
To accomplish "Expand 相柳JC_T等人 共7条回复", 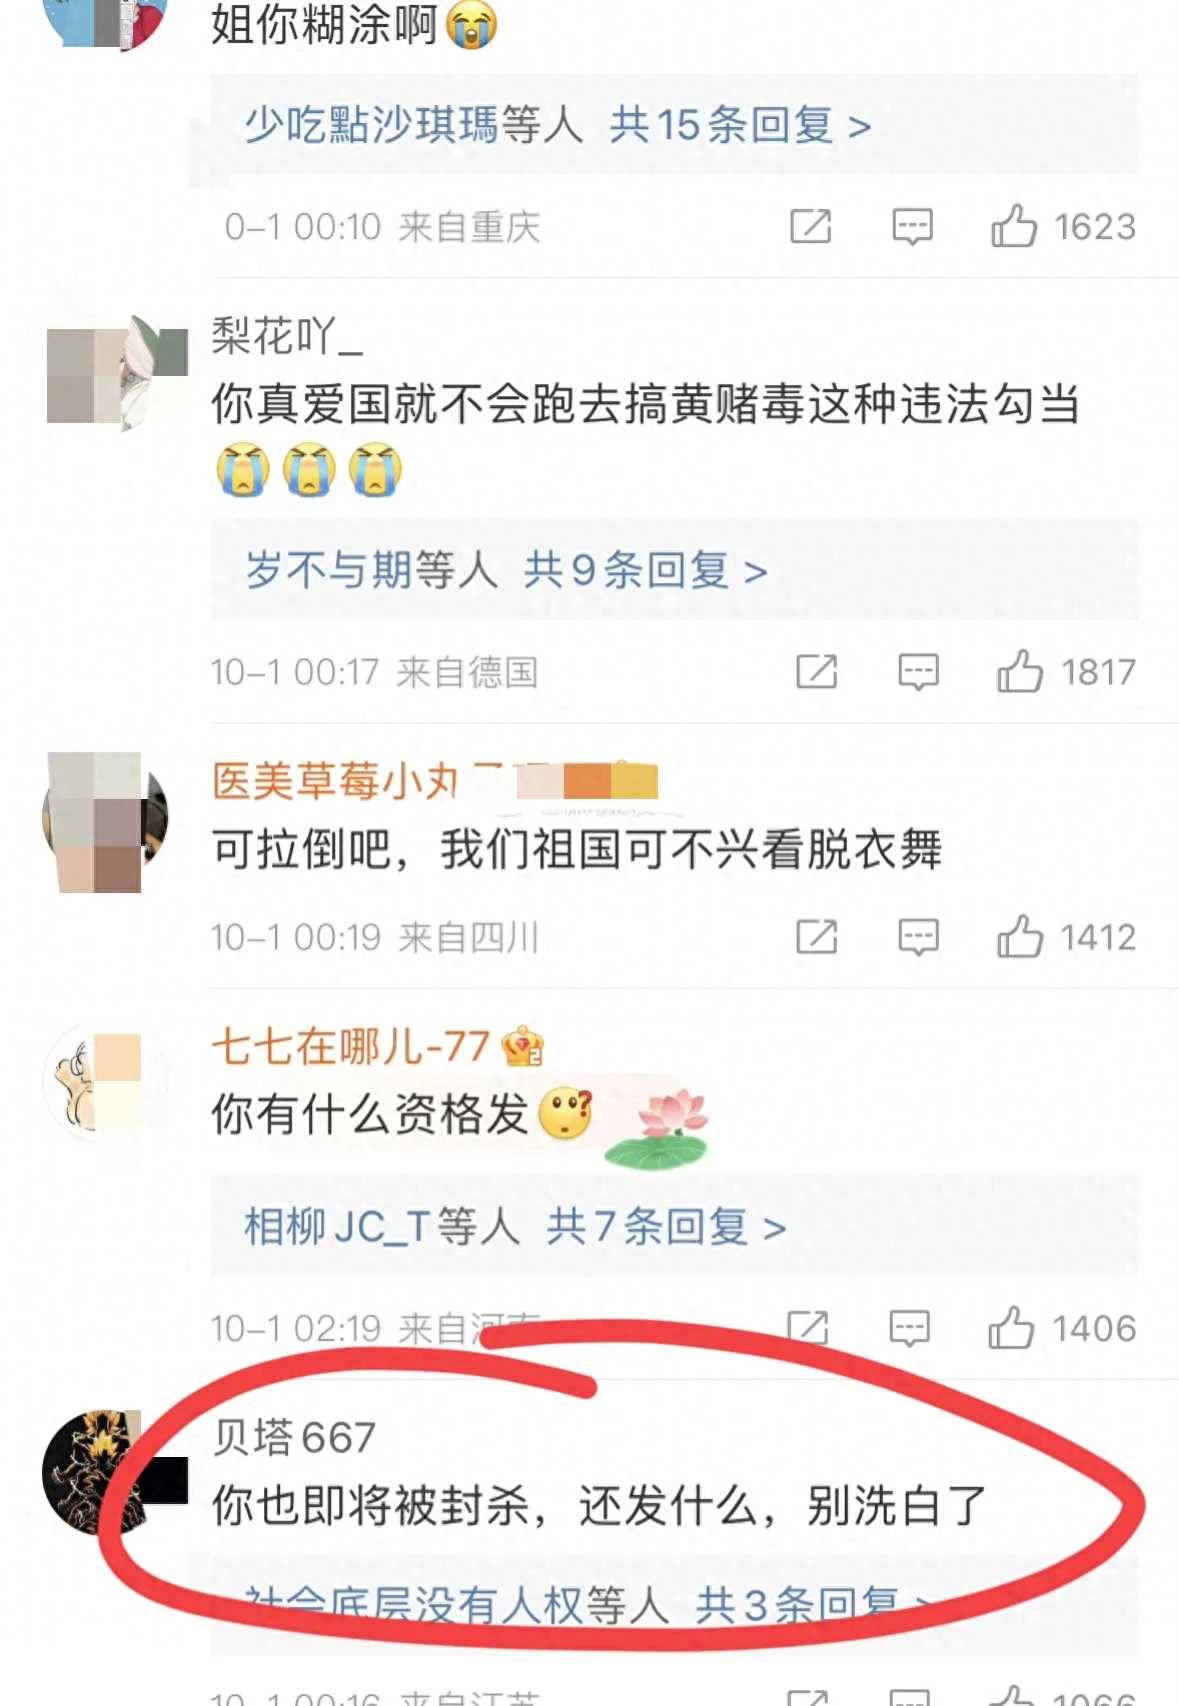I will [x=515, y=1226].
